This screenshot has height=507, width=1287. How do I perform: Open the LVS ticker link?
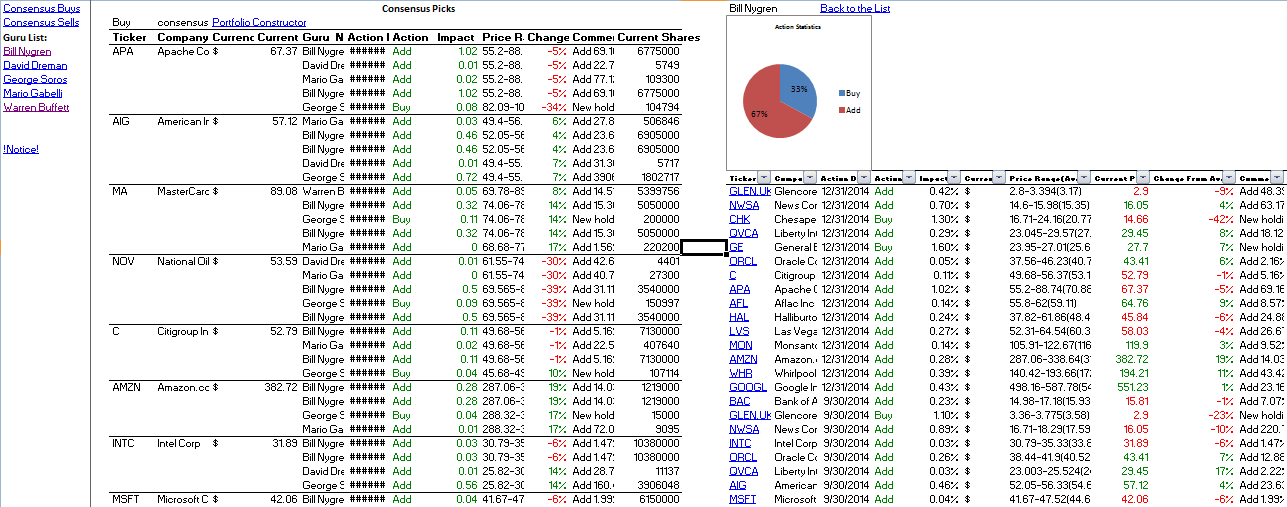click(x=739, y=331)
